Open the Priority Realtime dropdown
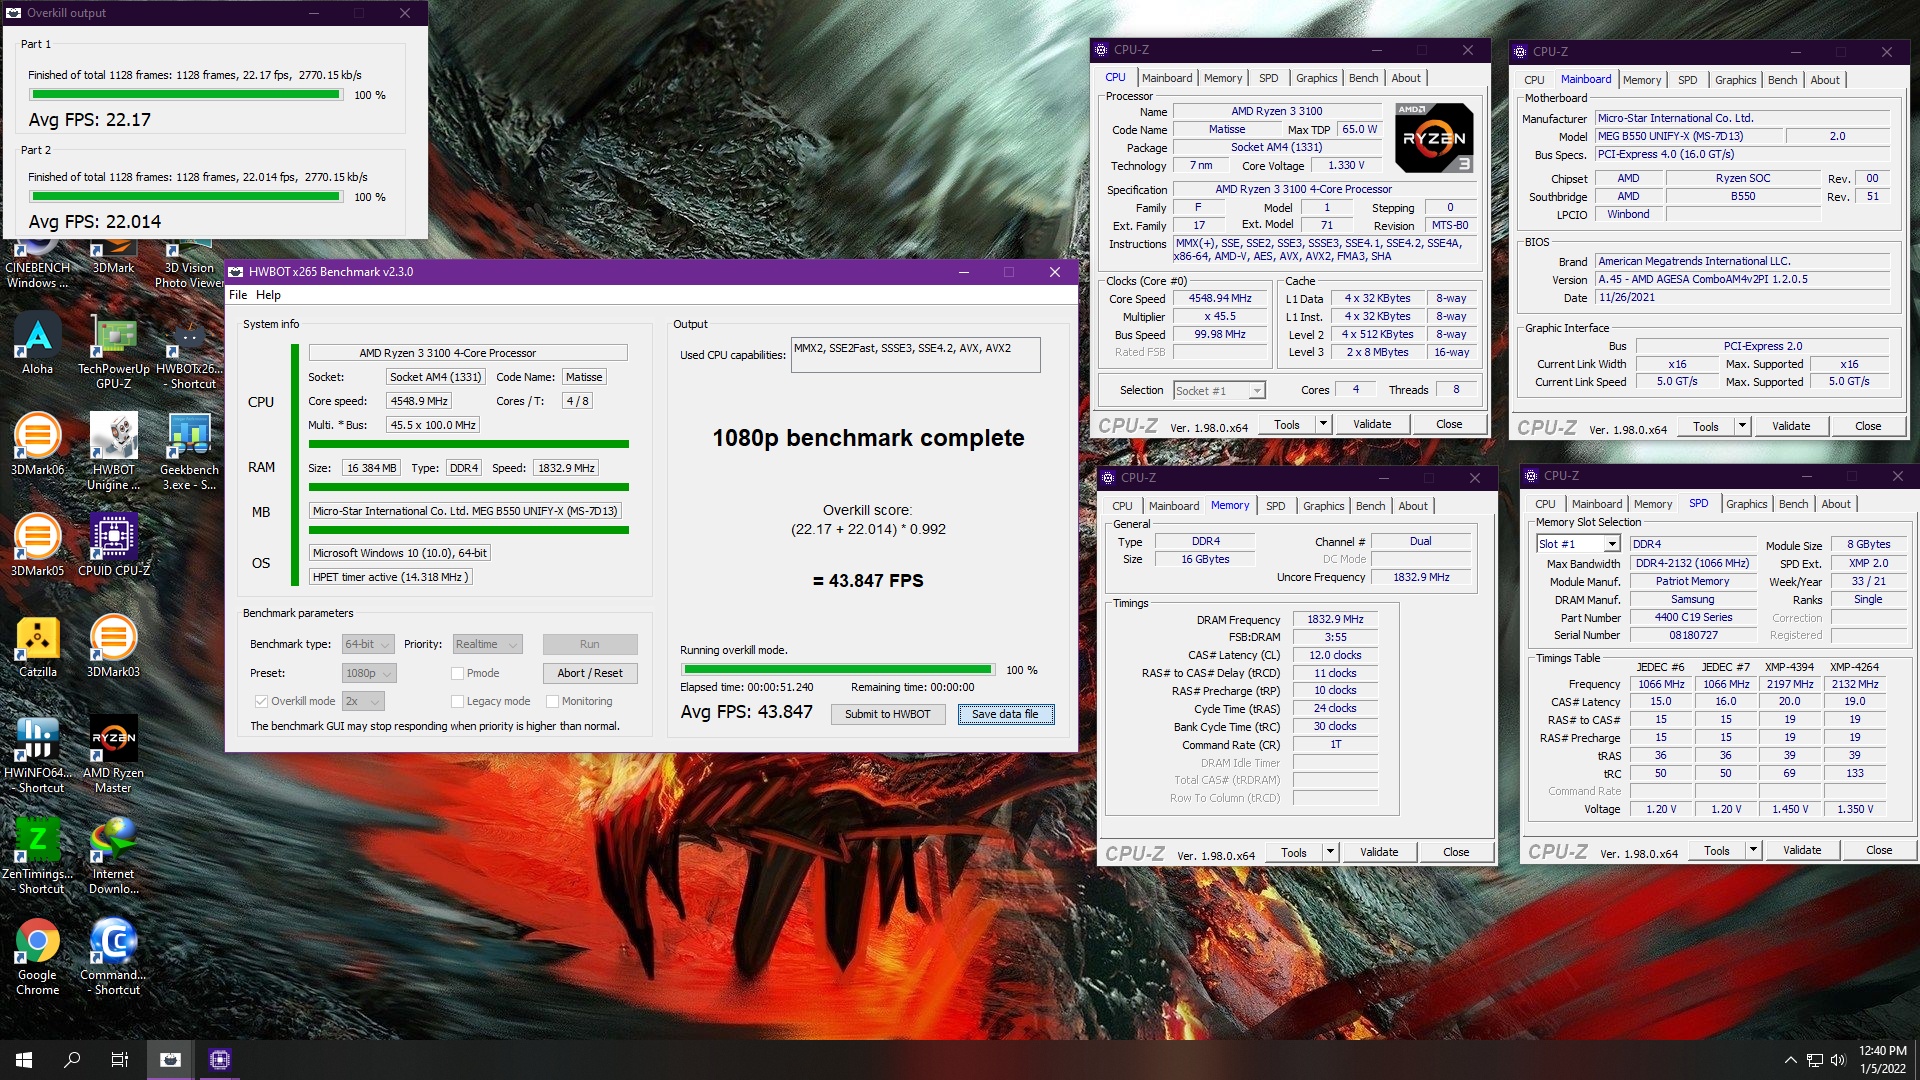The width and height of the screenshot is (1920, 1080). point(488,644)
